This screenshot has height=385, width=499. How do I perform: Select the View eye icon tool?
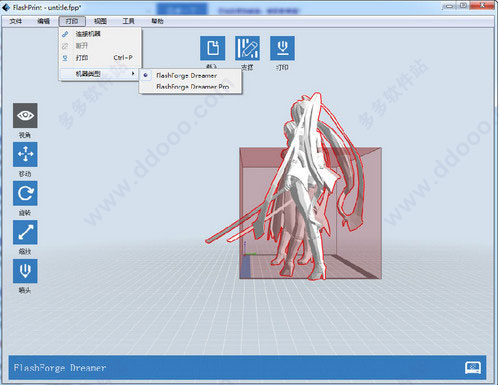25,115
